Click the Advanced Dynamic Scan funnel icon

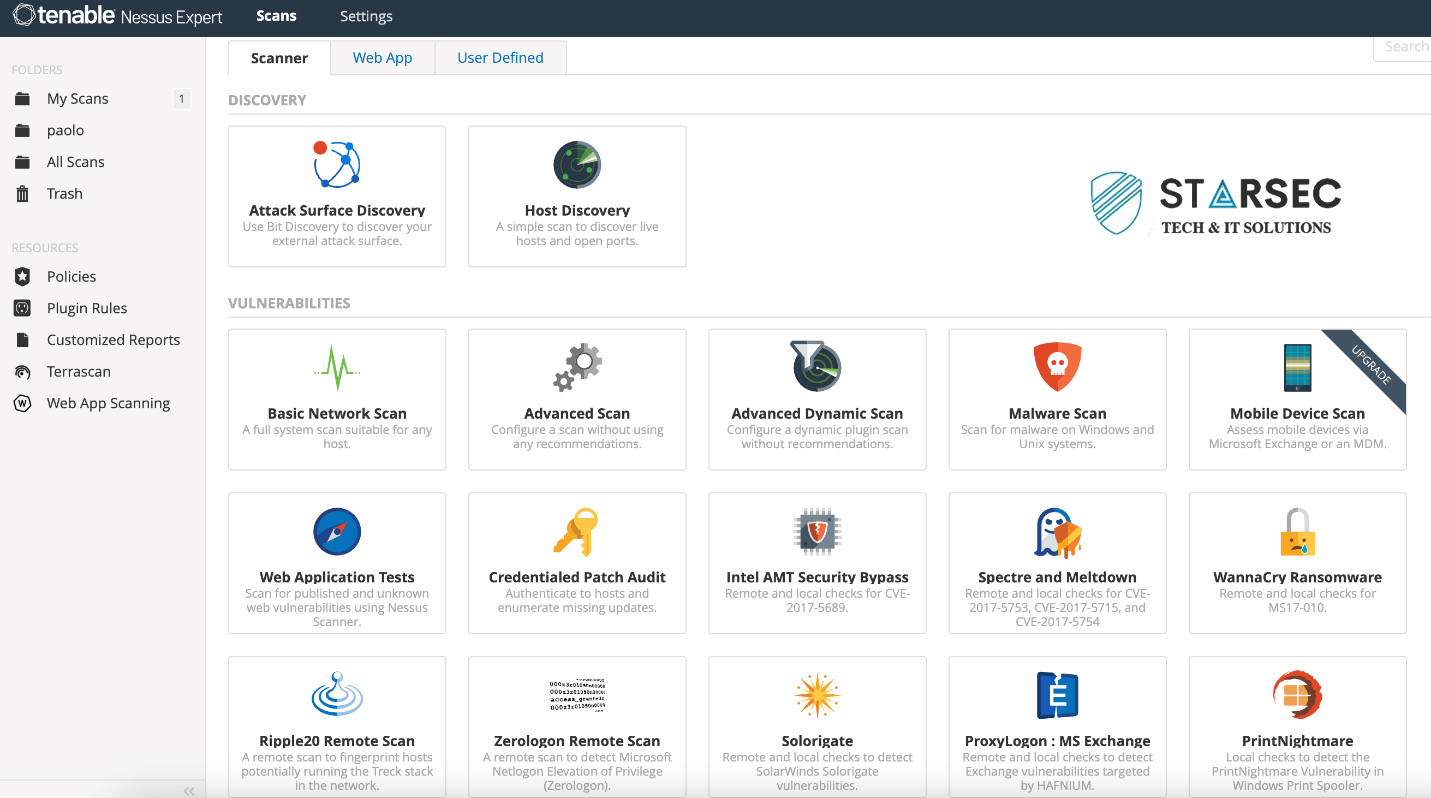pyautogui.click(x=817, y=366)
